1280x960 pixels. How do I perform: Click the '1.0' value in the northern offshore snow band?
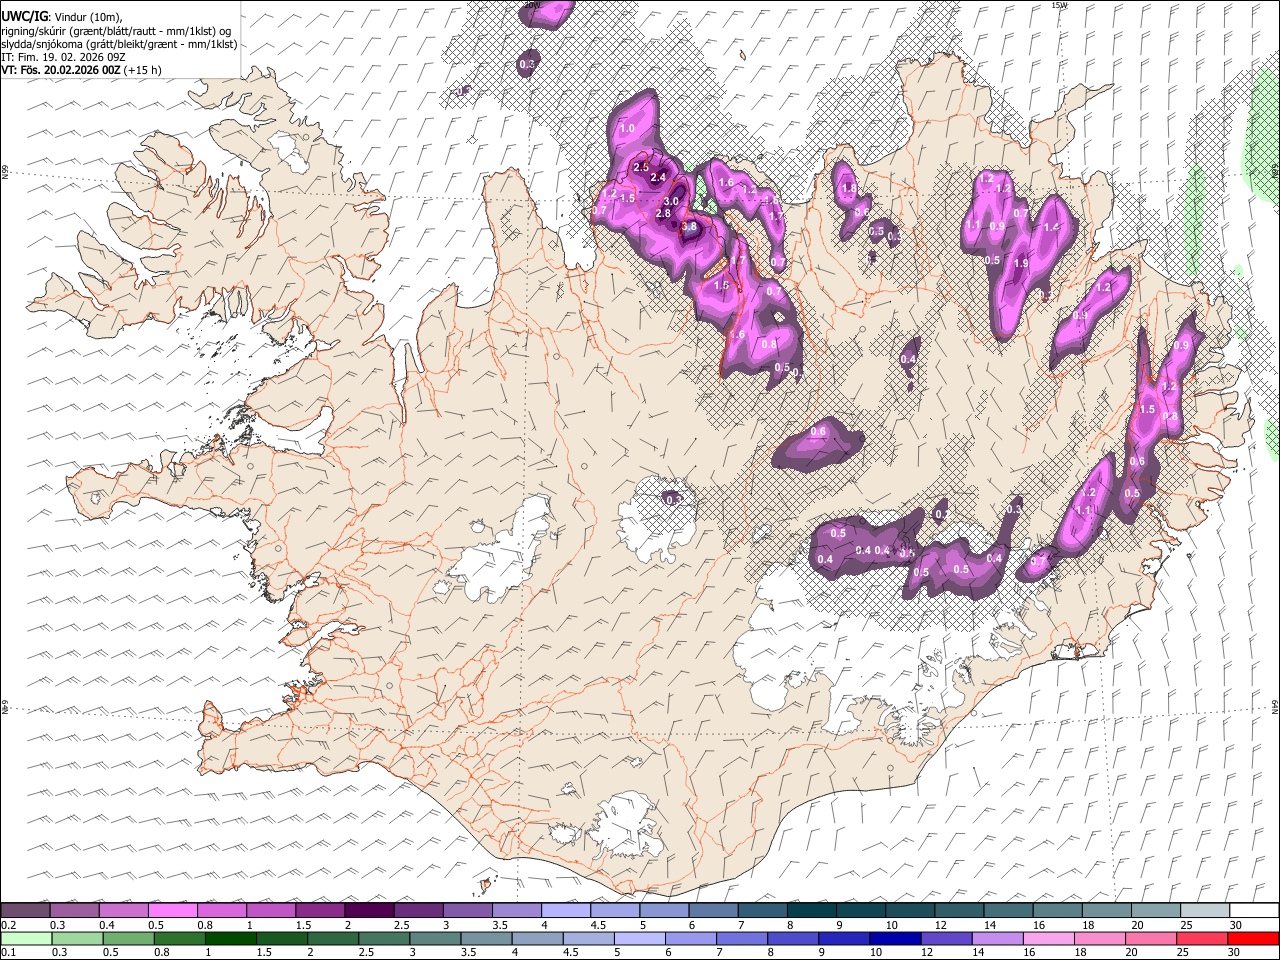pyautogui.click(x=627, y=130)
